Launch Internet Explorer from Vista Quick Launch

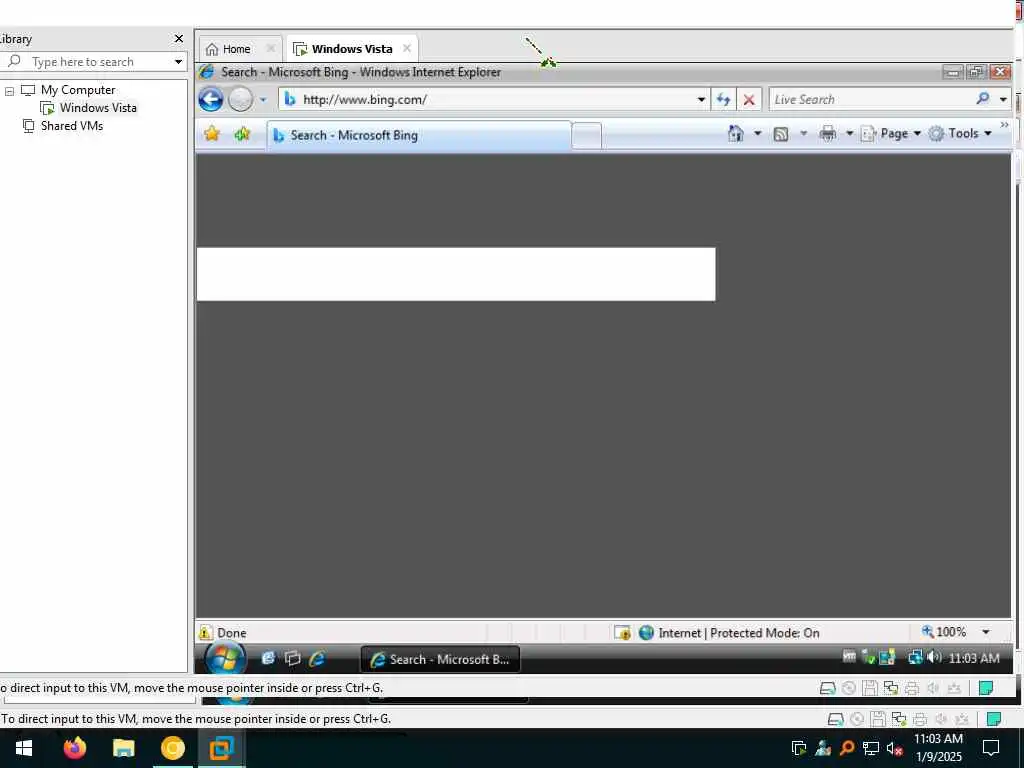pos(317,658)
